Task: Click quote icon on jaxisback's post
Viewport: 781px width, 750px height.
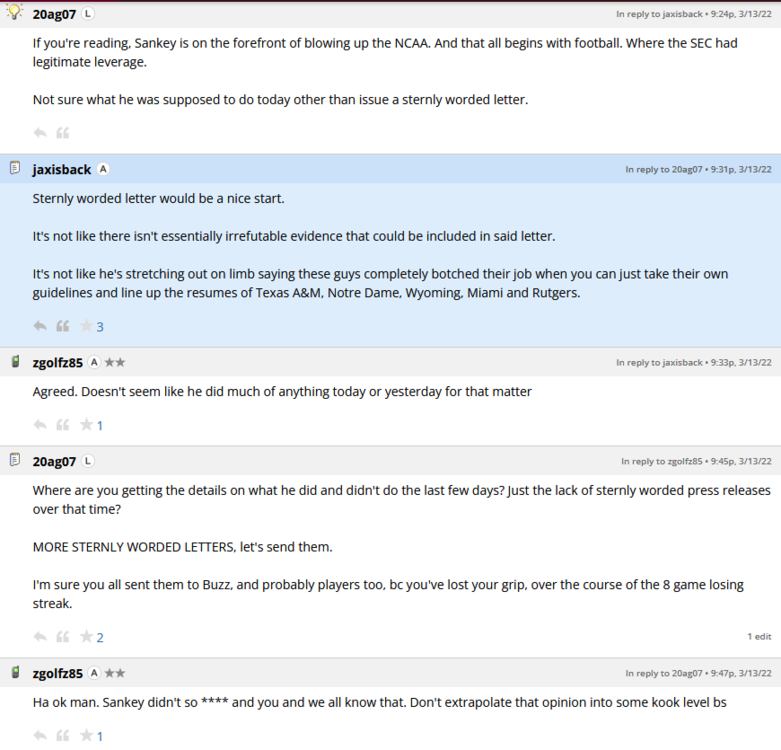Action: [63, 326]
